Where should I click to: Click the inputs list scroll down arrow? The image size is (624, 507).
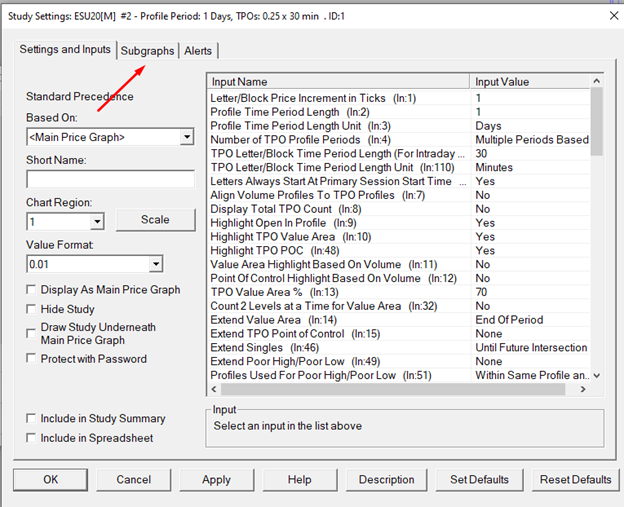[597, 375]
